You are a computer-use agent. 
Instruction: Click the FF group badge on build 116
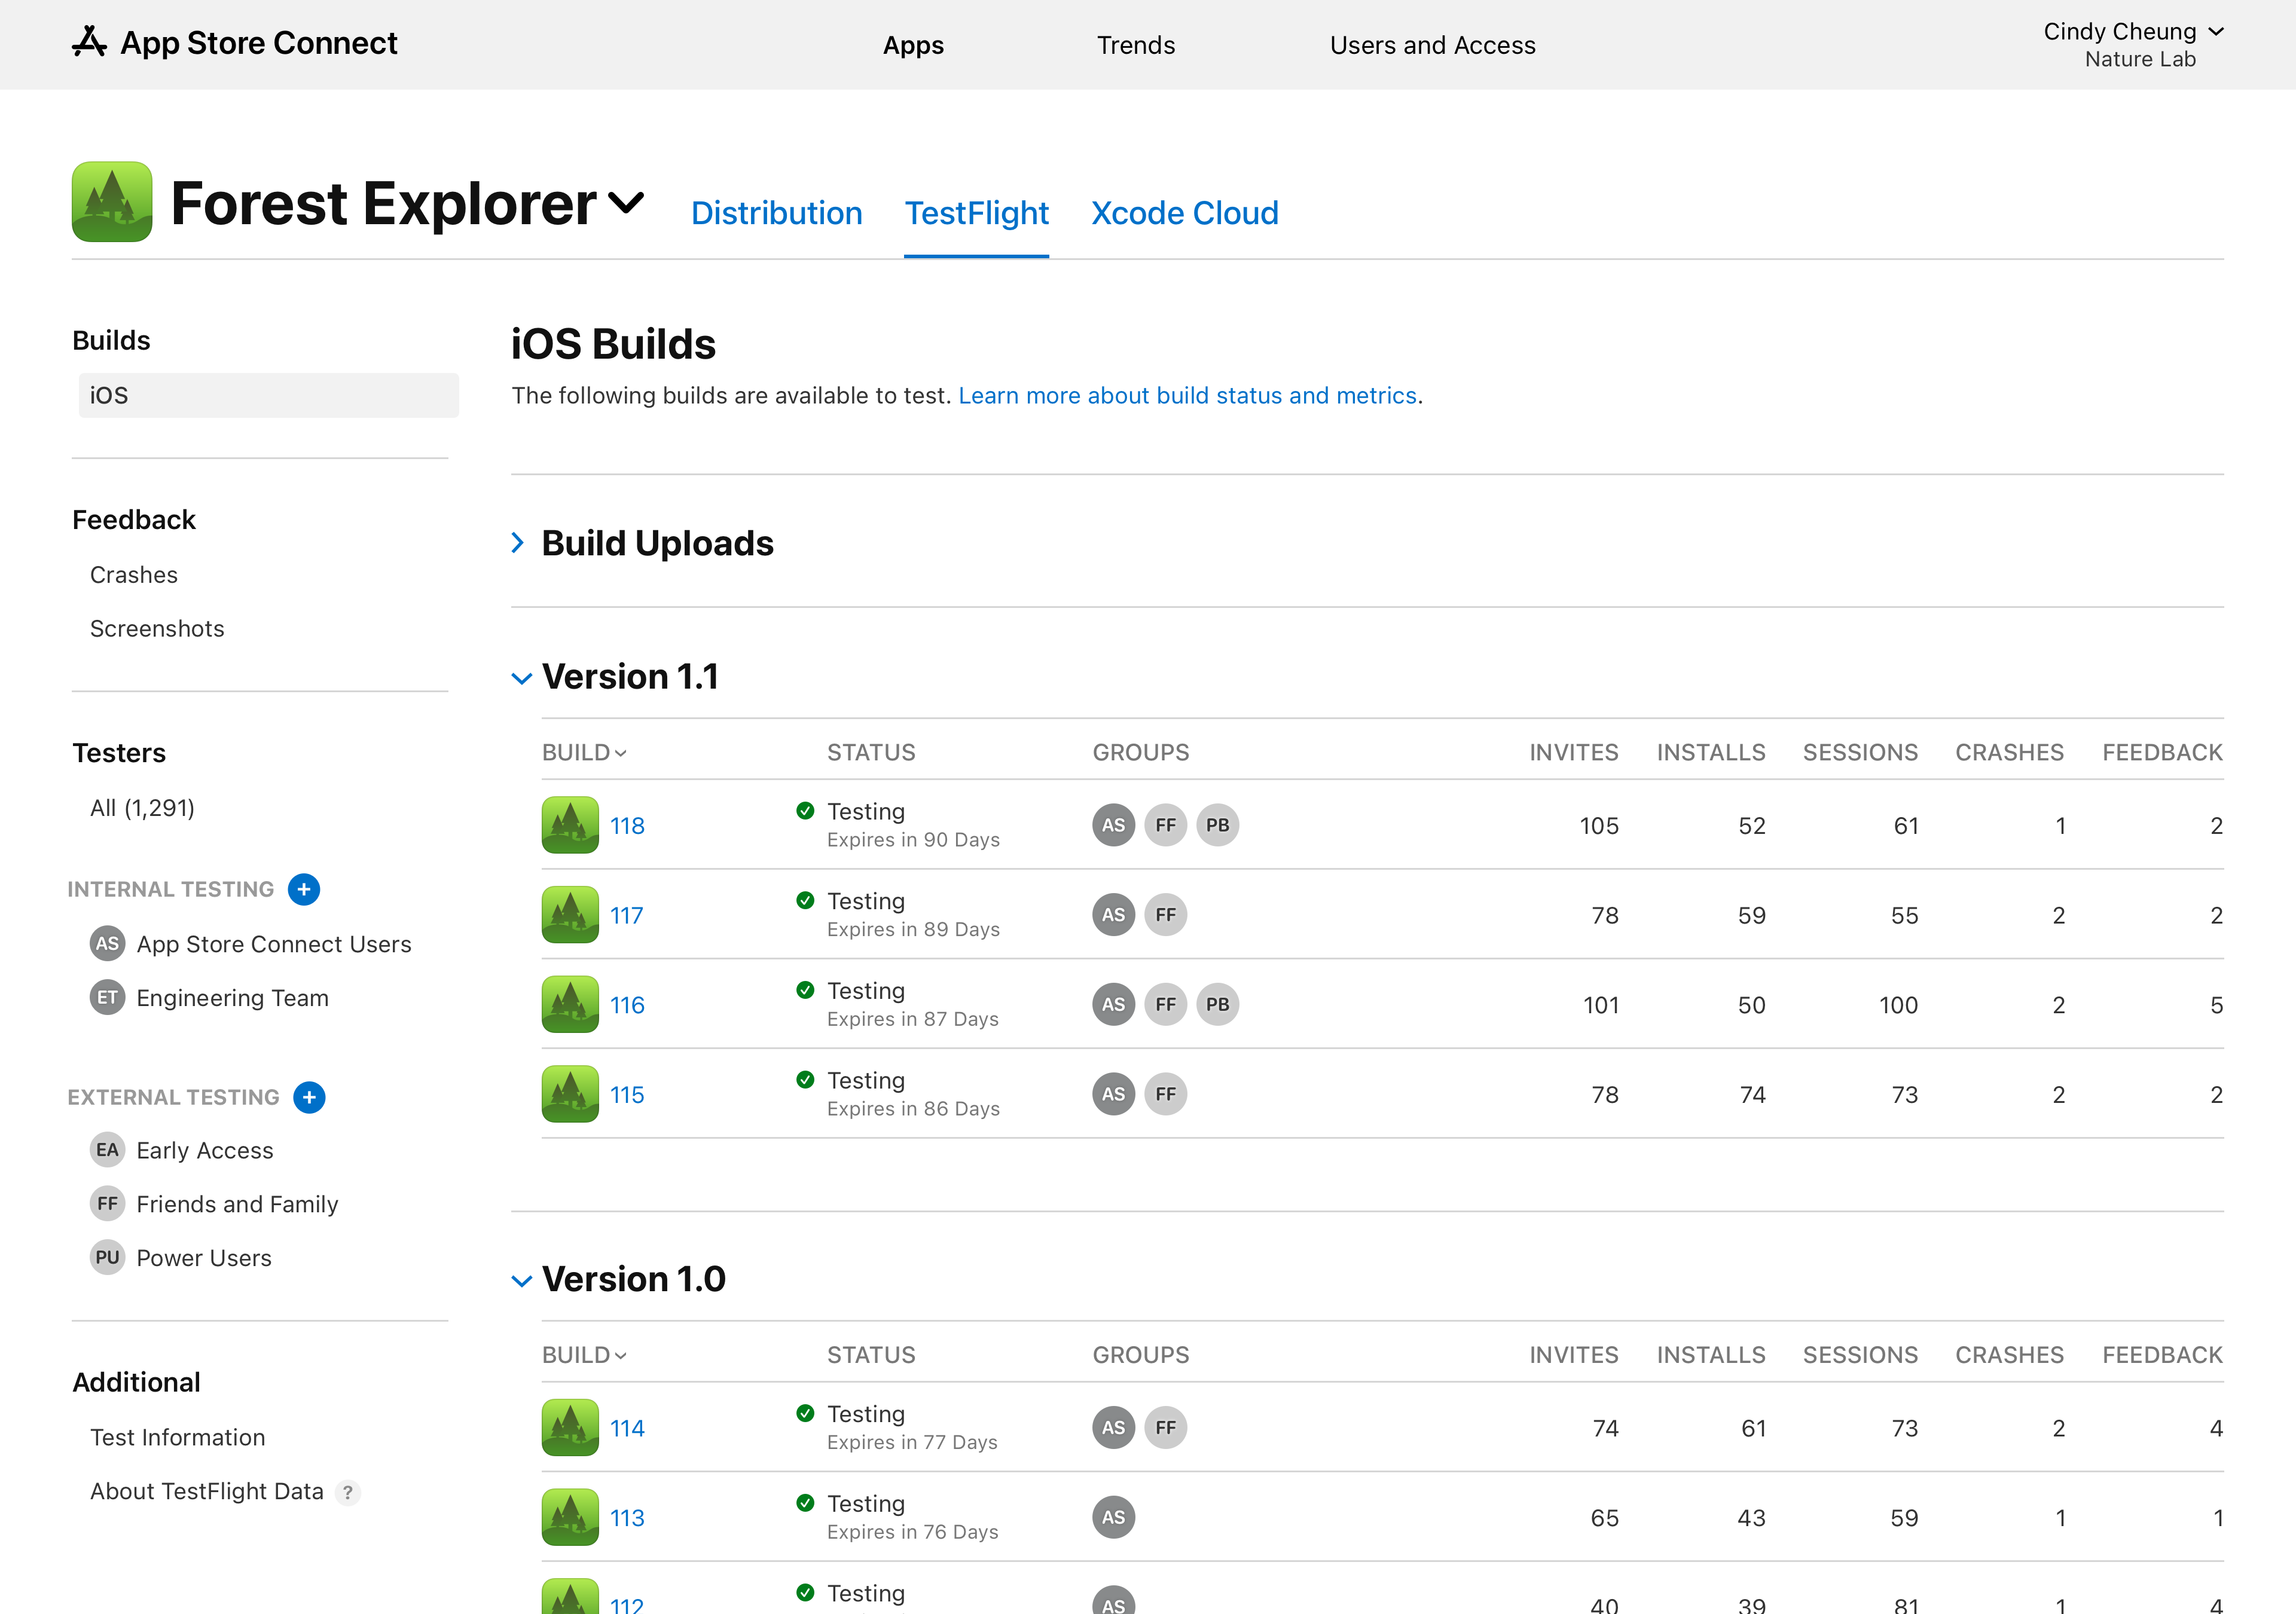pos(1165,1004)
